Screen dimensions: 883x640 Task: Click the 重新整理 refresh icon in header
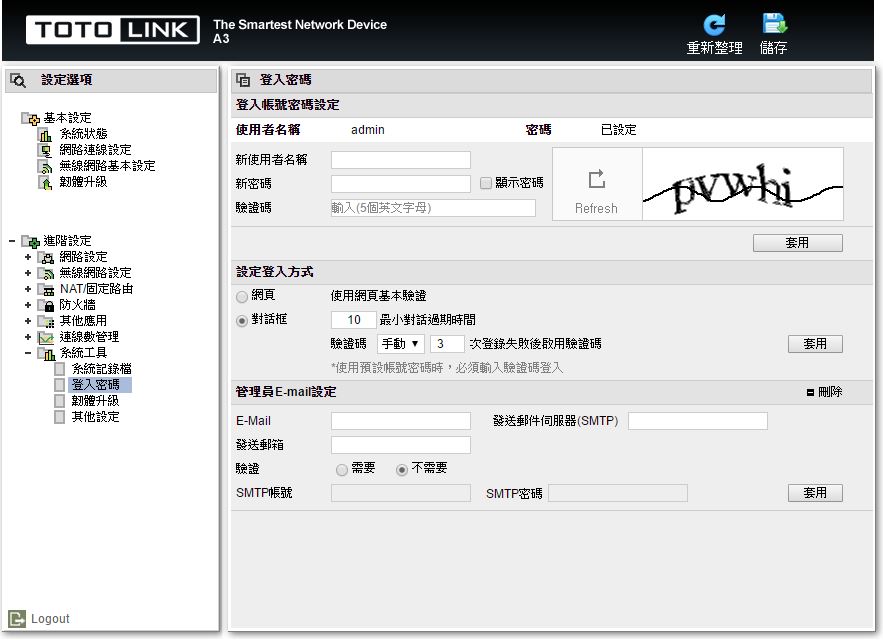pyautogui.click(x=714, y=25)
